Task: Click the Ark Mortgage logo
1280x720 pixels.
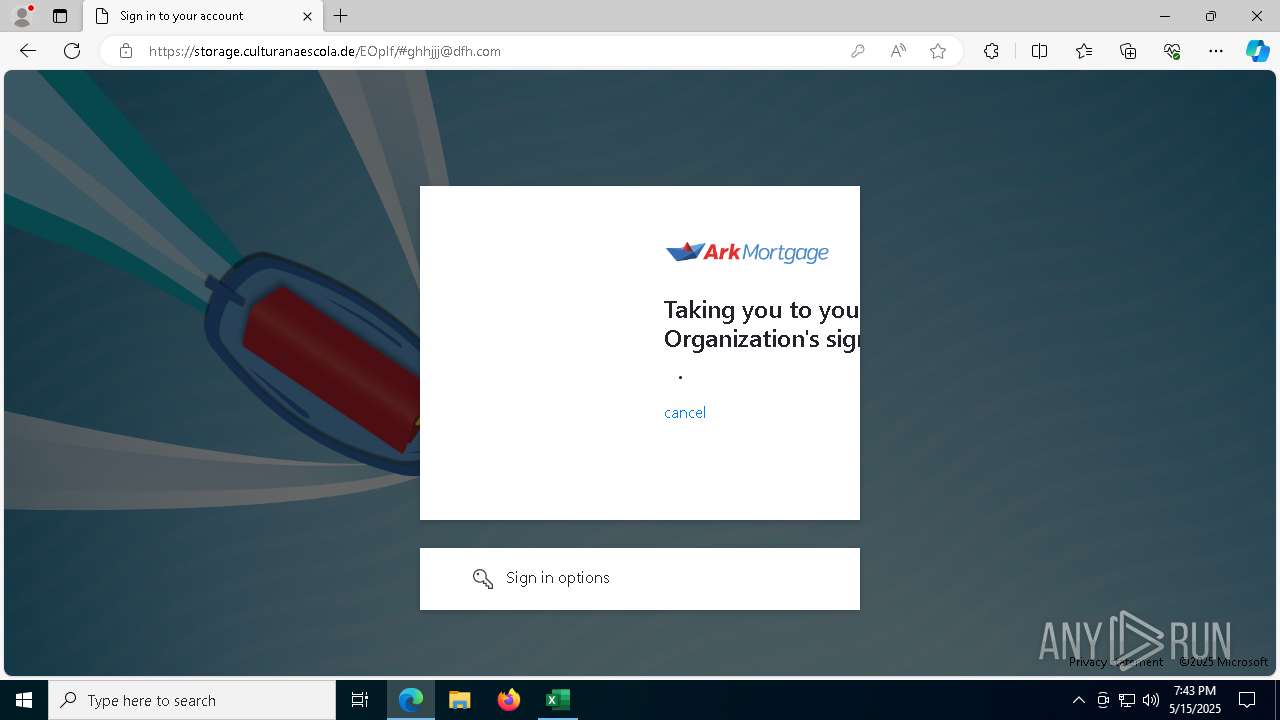Action: (747, 252)
